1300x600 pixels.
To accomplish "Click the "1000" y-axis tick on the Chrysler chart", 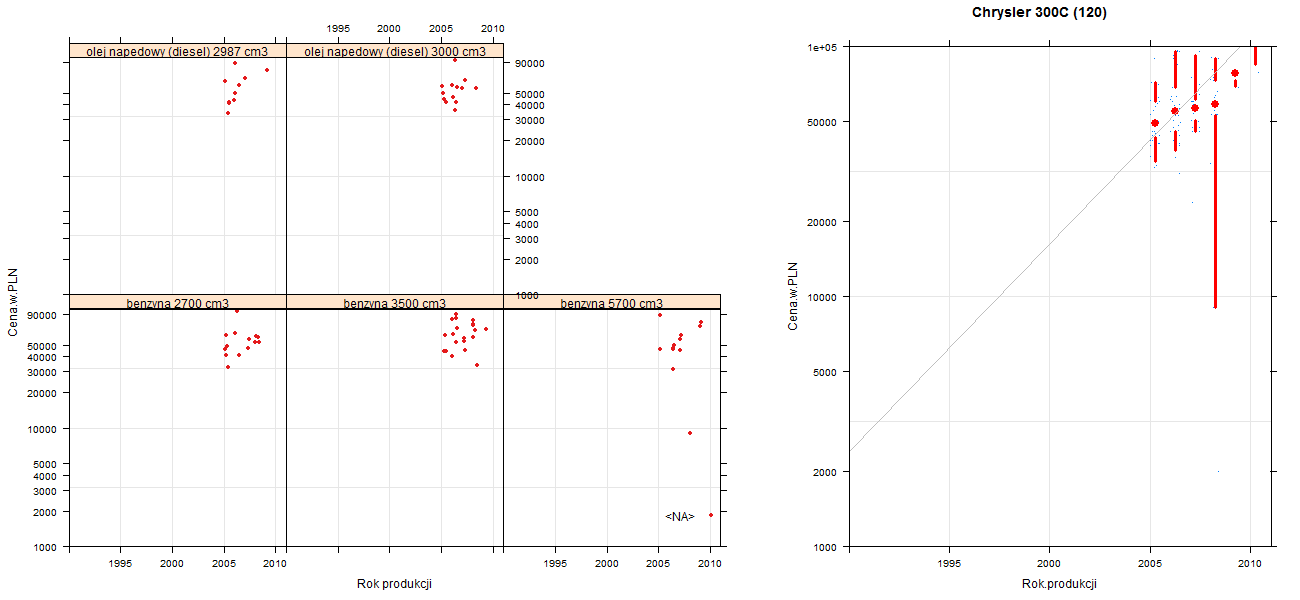I will point(825,547).
